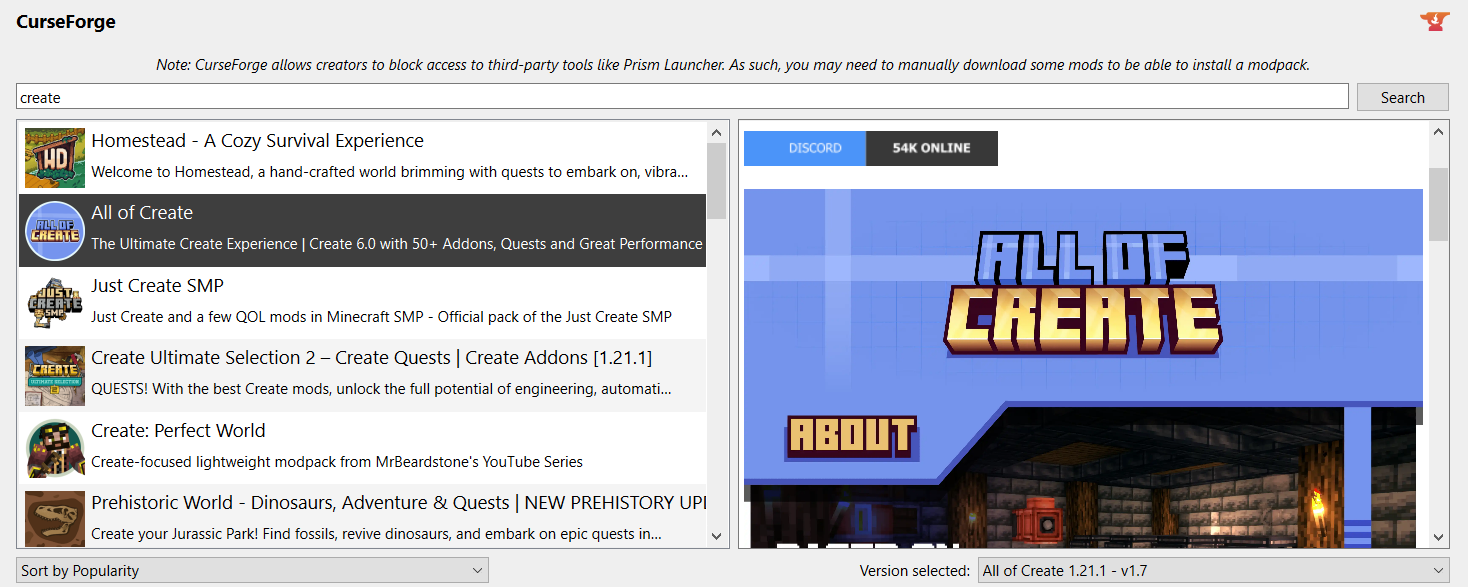
Task: Click the CurseForge anvil logo icon
Action: [x=1435, y=21]
